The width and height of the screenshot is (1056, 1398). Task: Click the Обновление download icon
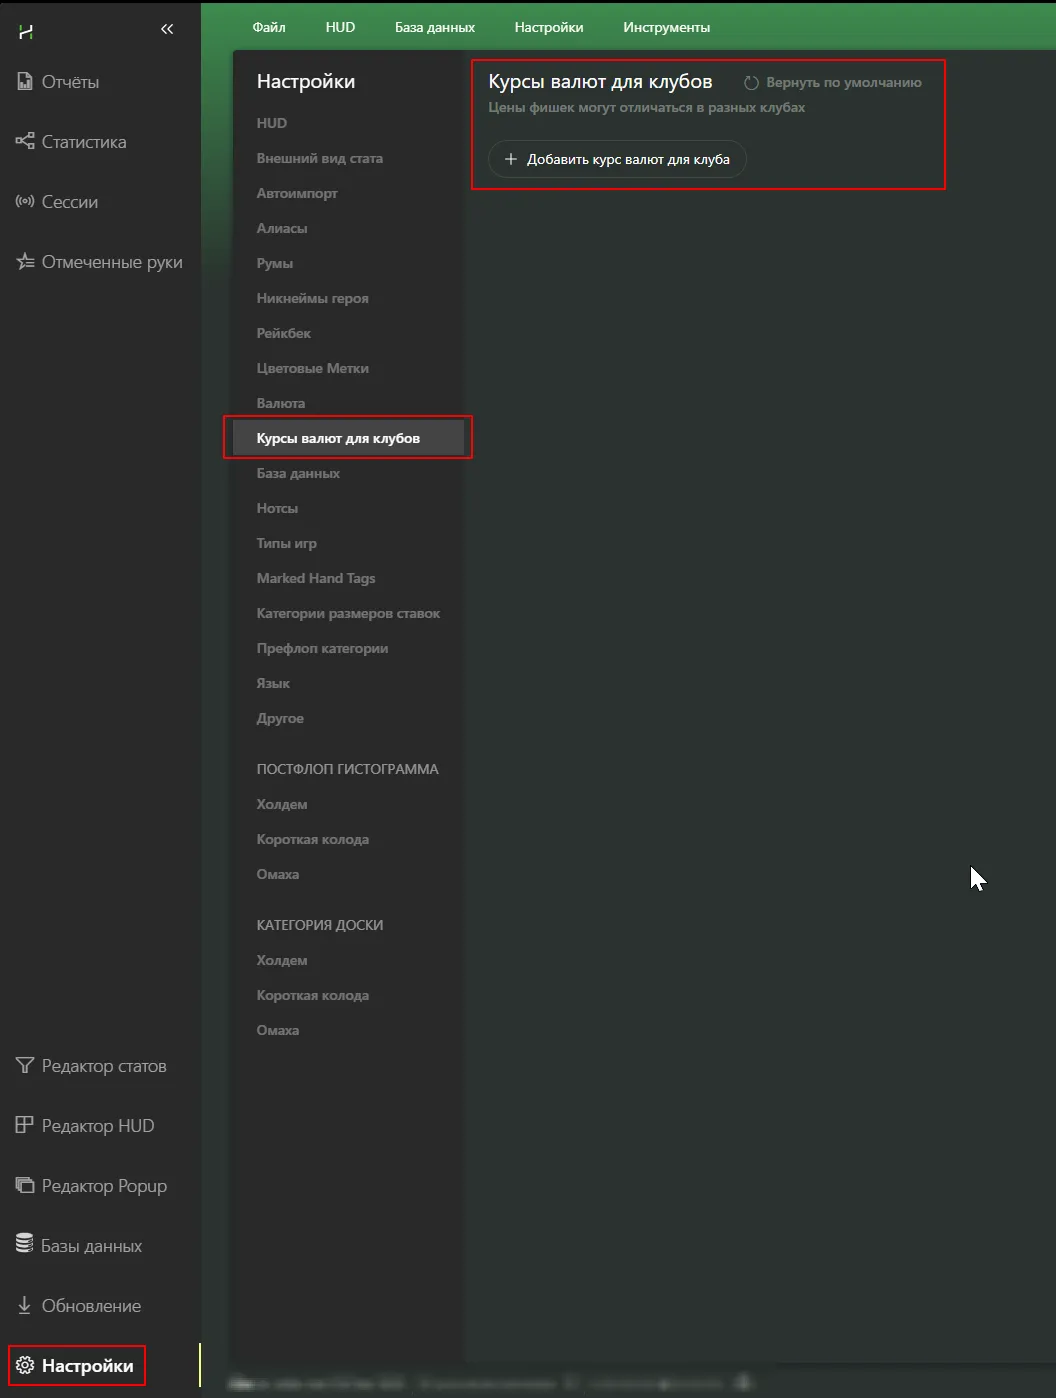pos(25,1306)
